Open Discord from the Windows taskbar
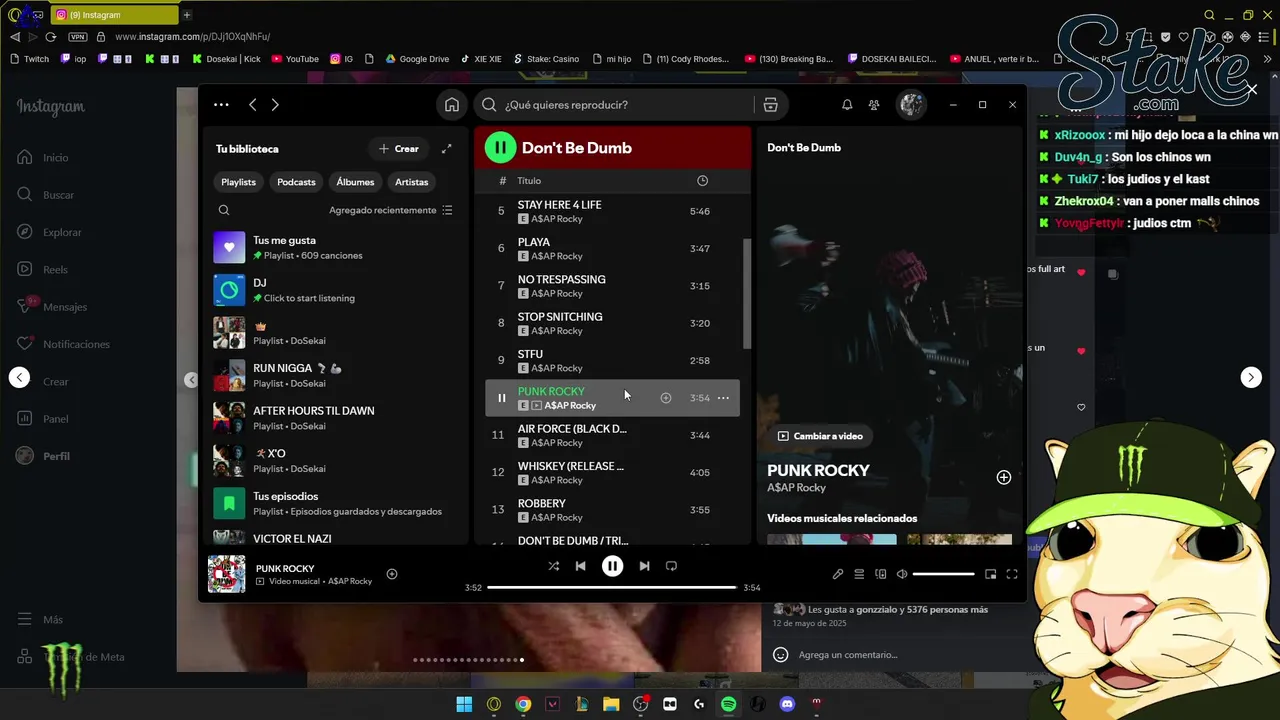The width and height of the screenshot is (1280, 720). [x=787, y=704]
